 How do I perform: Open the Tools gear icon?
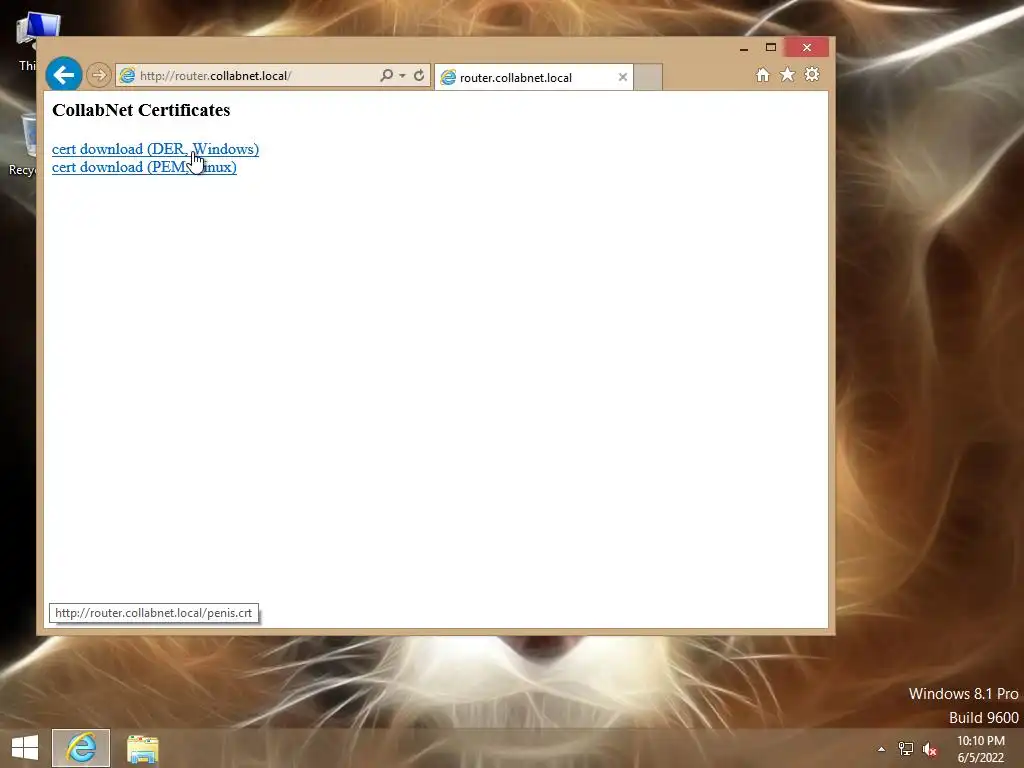[x=812, y=74]
